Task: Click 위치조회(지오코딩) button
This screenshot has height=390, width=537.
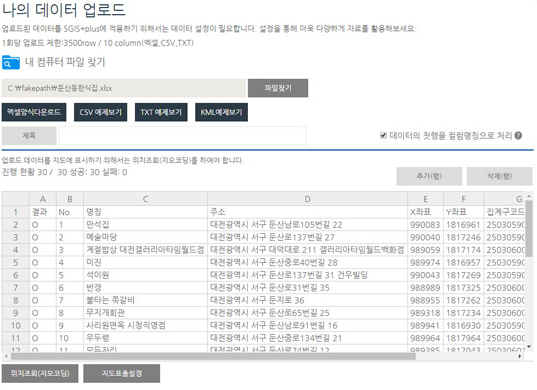Action: [x=40, y=373]
